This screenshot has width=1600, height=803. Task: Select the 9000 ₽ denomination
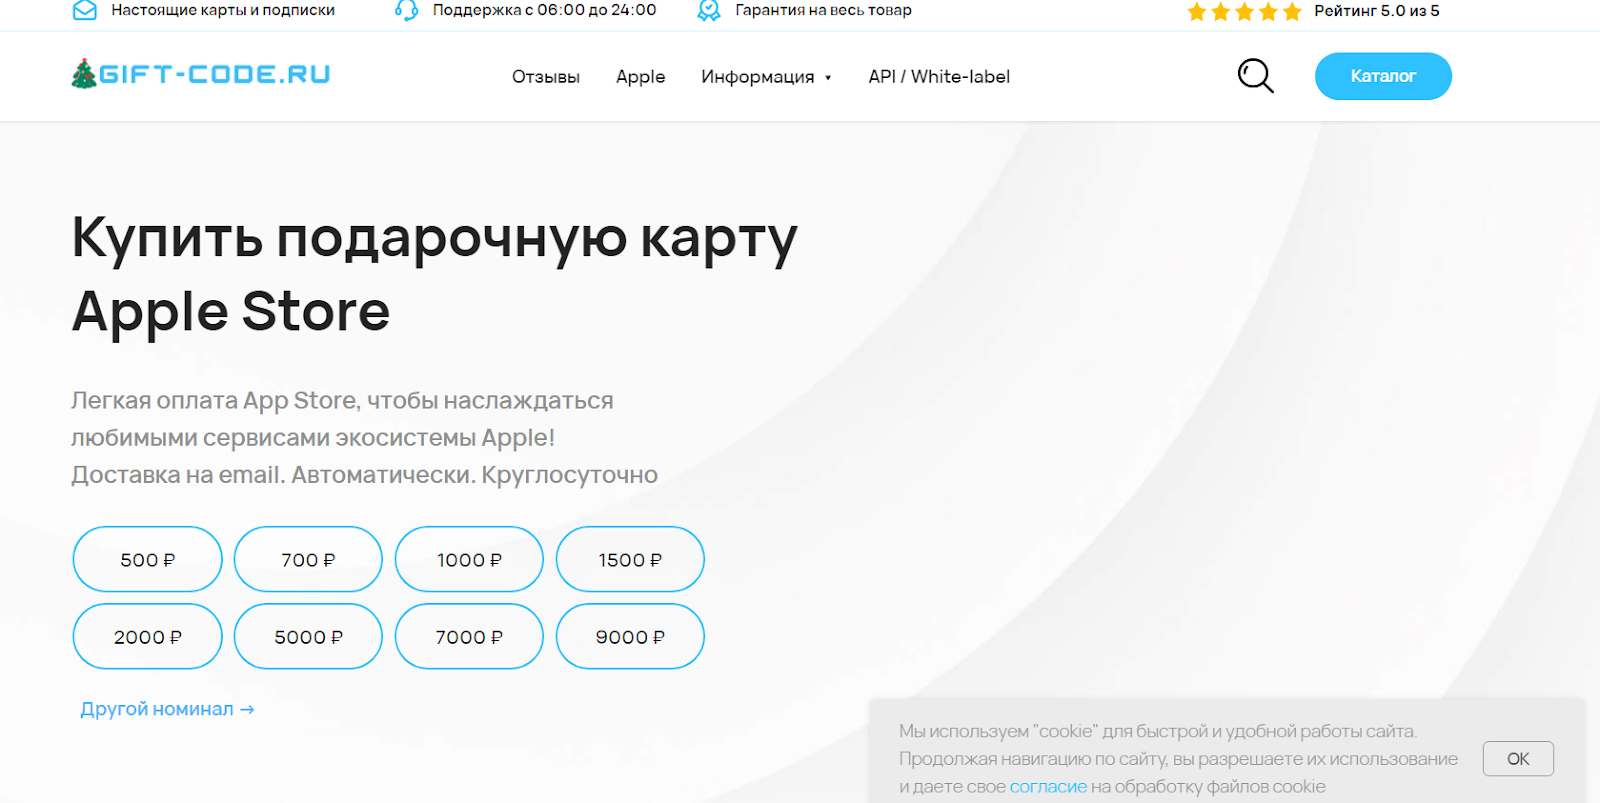(630, 637)
